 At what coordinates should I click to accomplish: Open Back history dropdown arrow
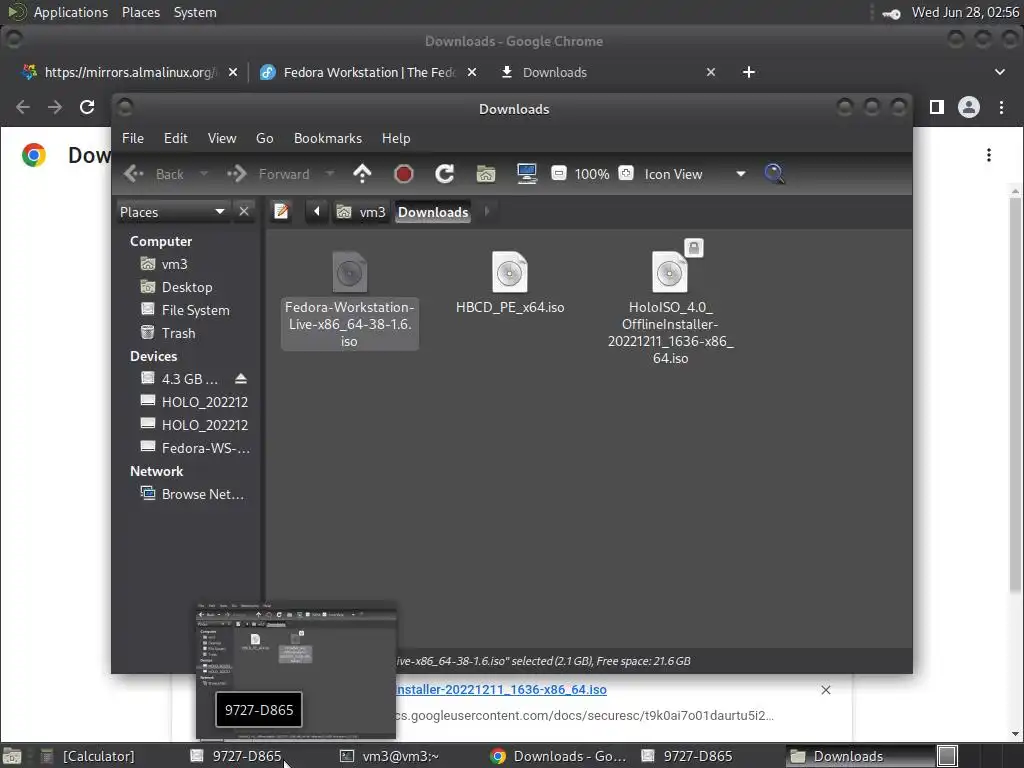tap(204, 174)
